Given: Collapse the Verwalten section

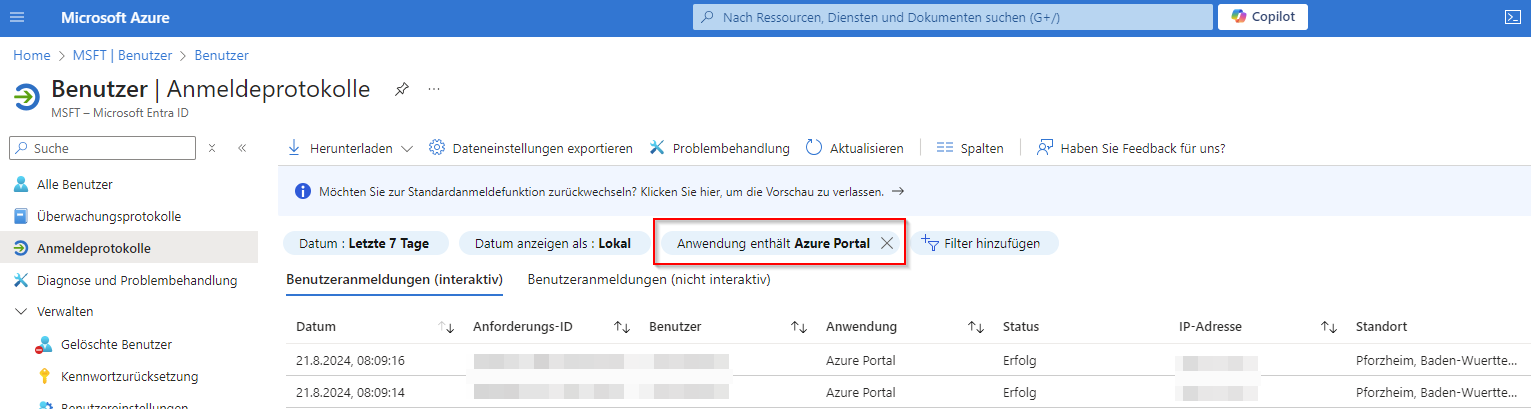Looking at the screenshot, I should click(x=21, y=312).
